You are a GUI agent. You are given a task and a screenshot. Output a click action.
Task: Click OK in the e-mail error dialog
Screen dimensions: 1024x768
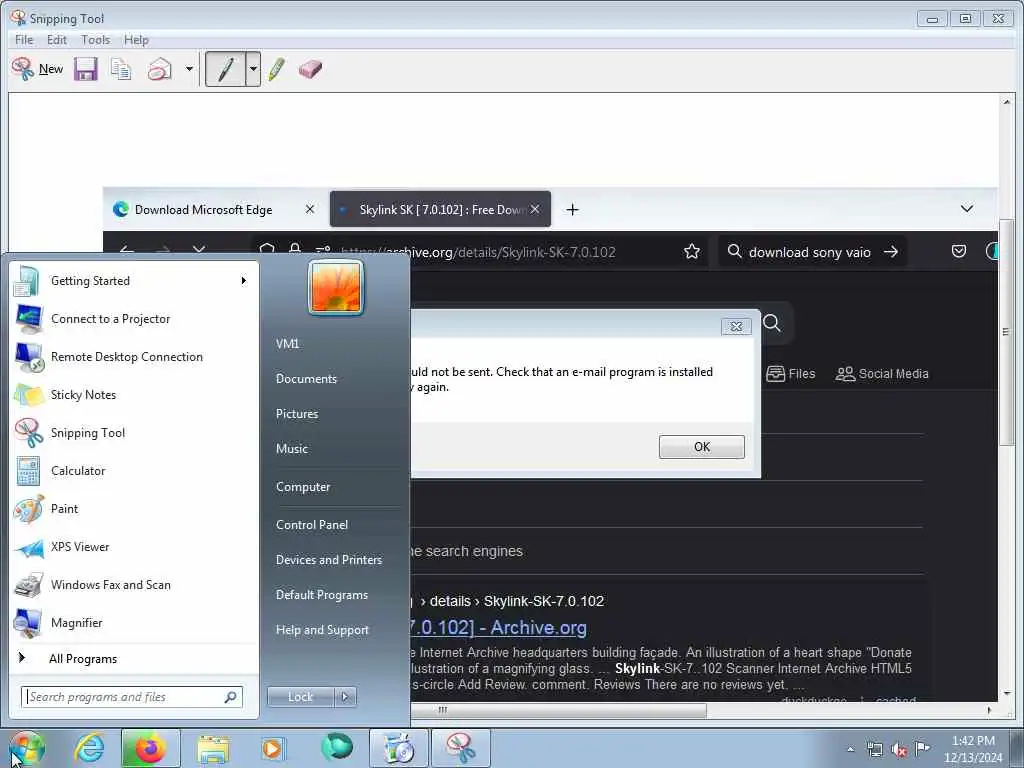701,447
